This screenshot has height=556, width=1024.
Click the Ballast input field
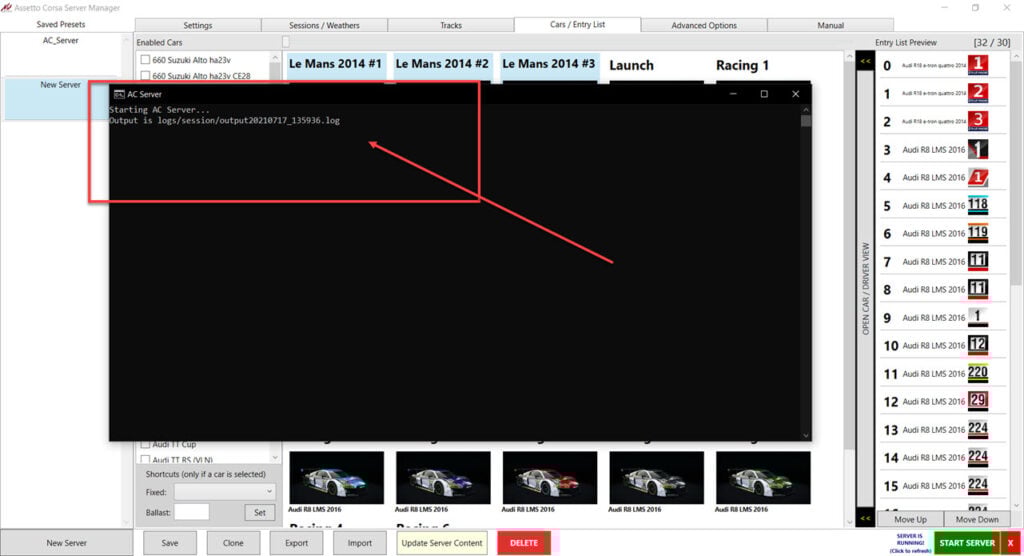[x=191, y=512]
